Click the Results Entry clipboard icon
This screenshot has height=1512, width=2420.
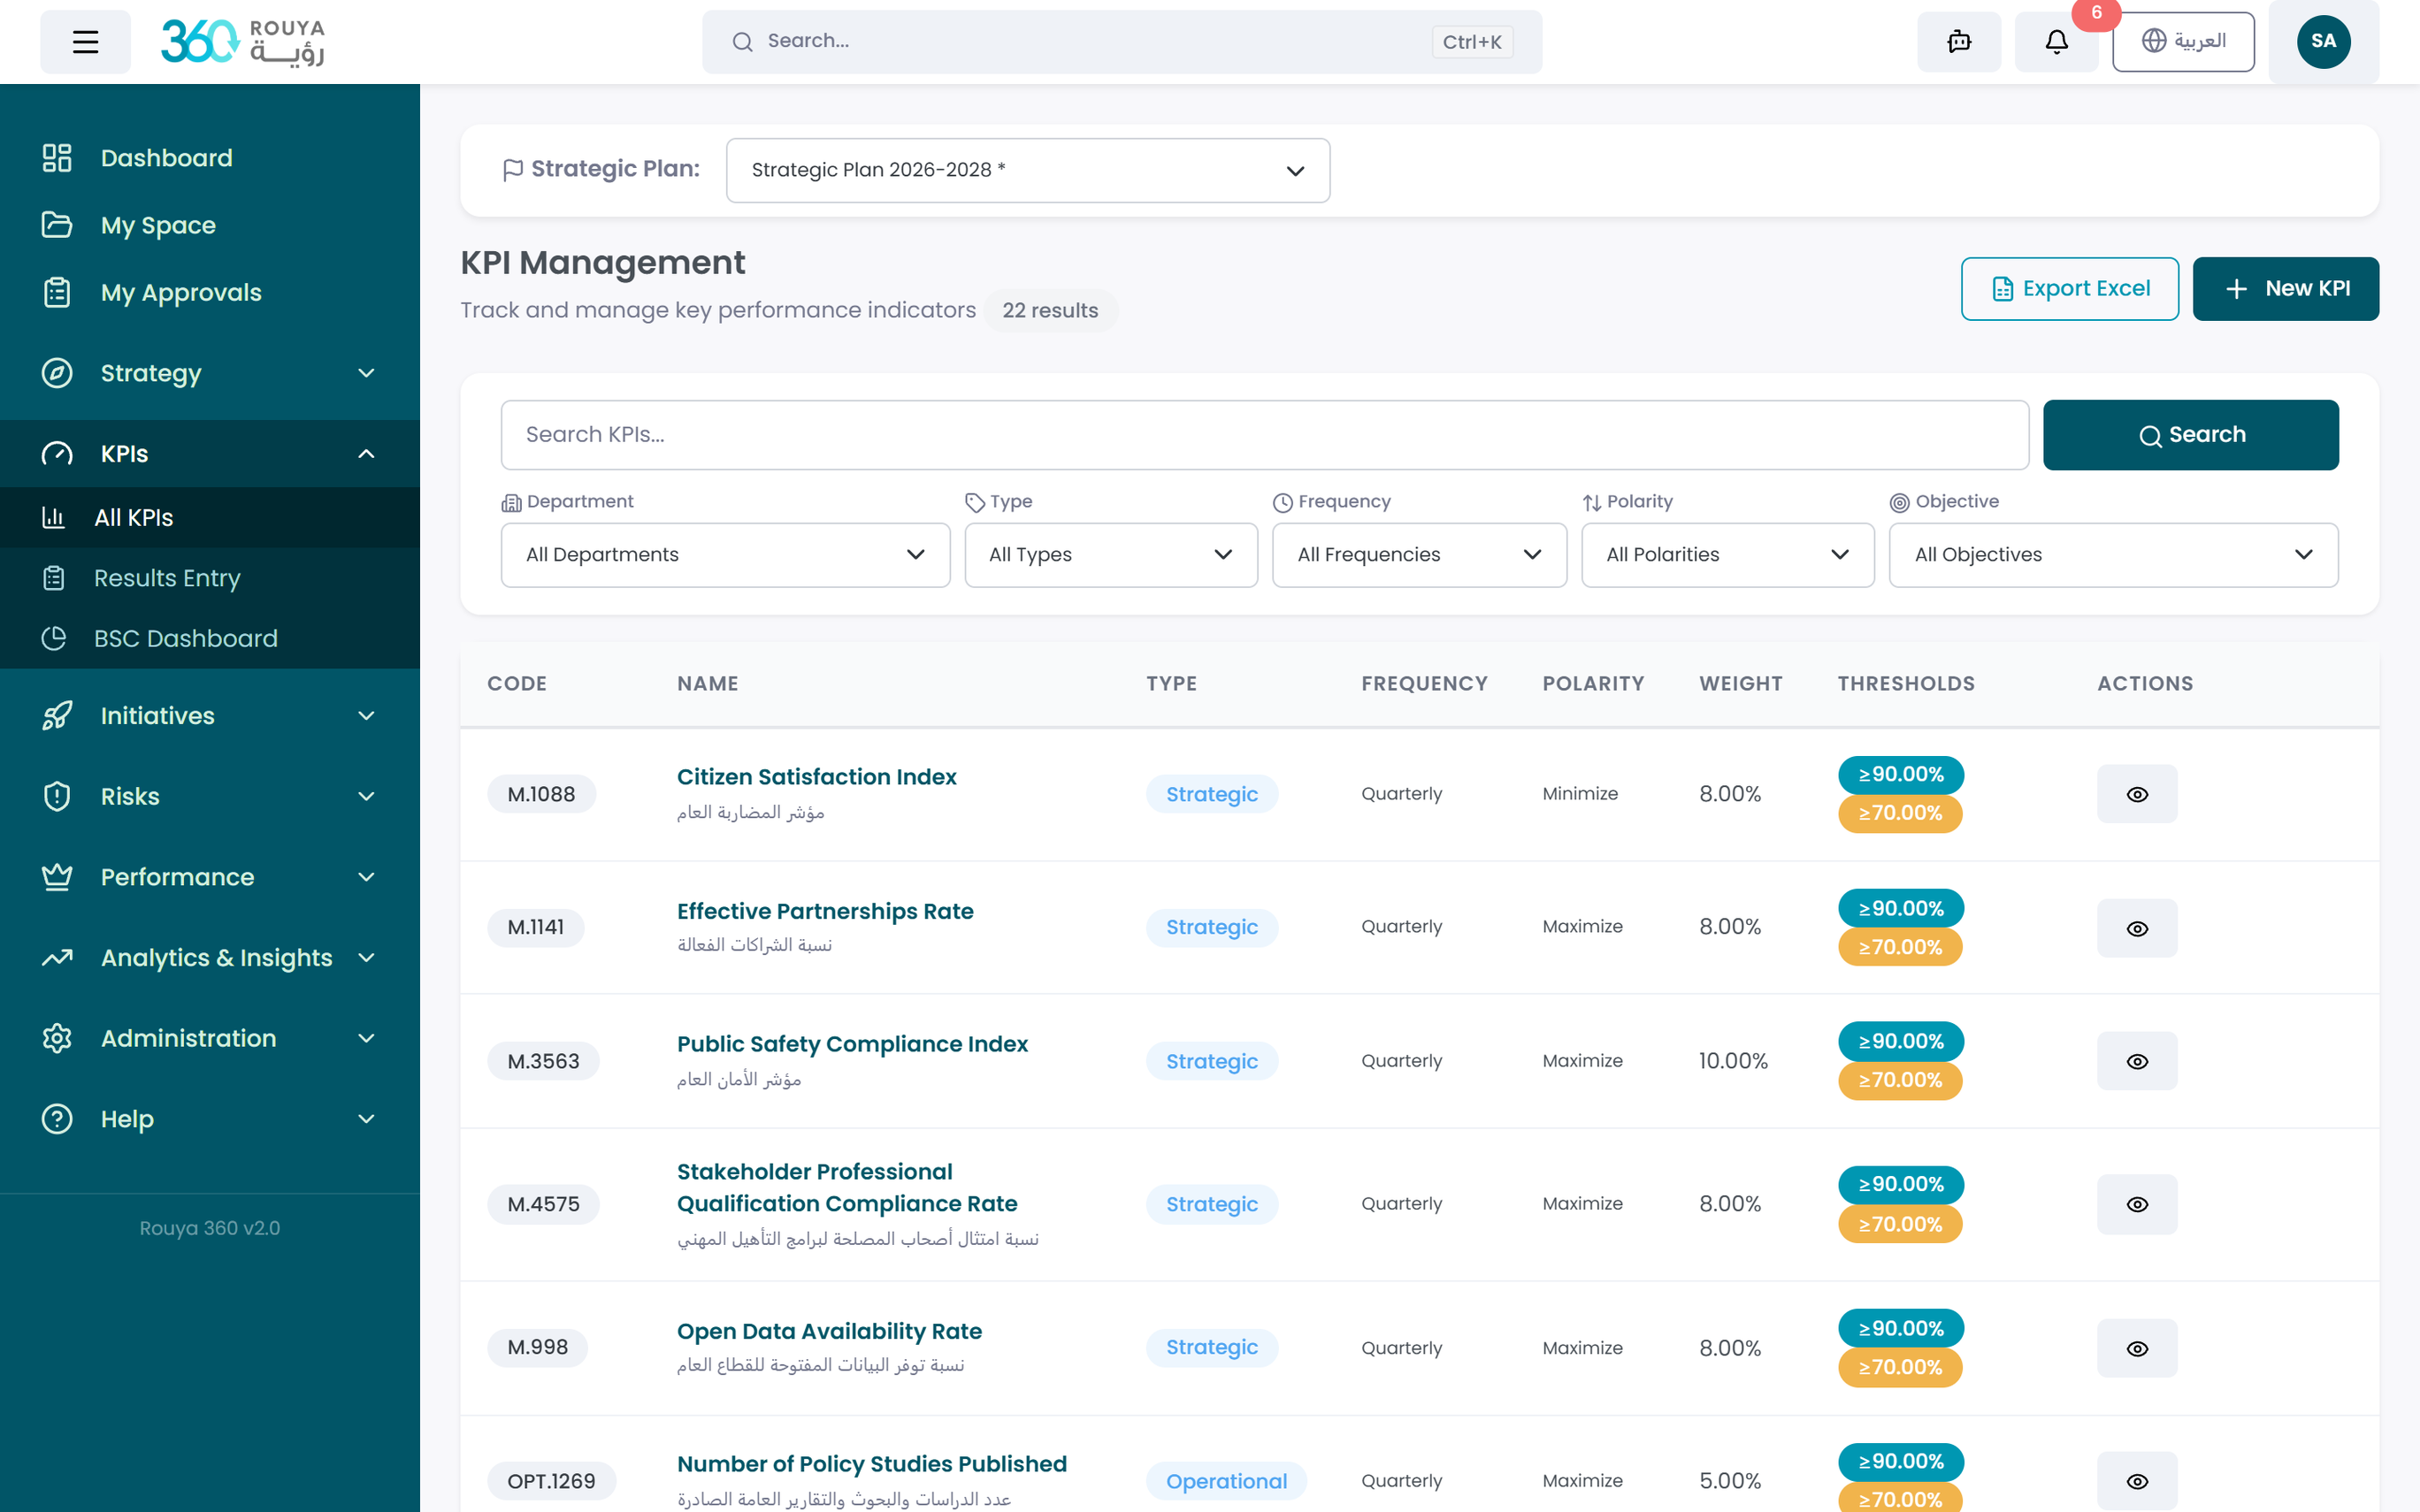click(57, 578)
